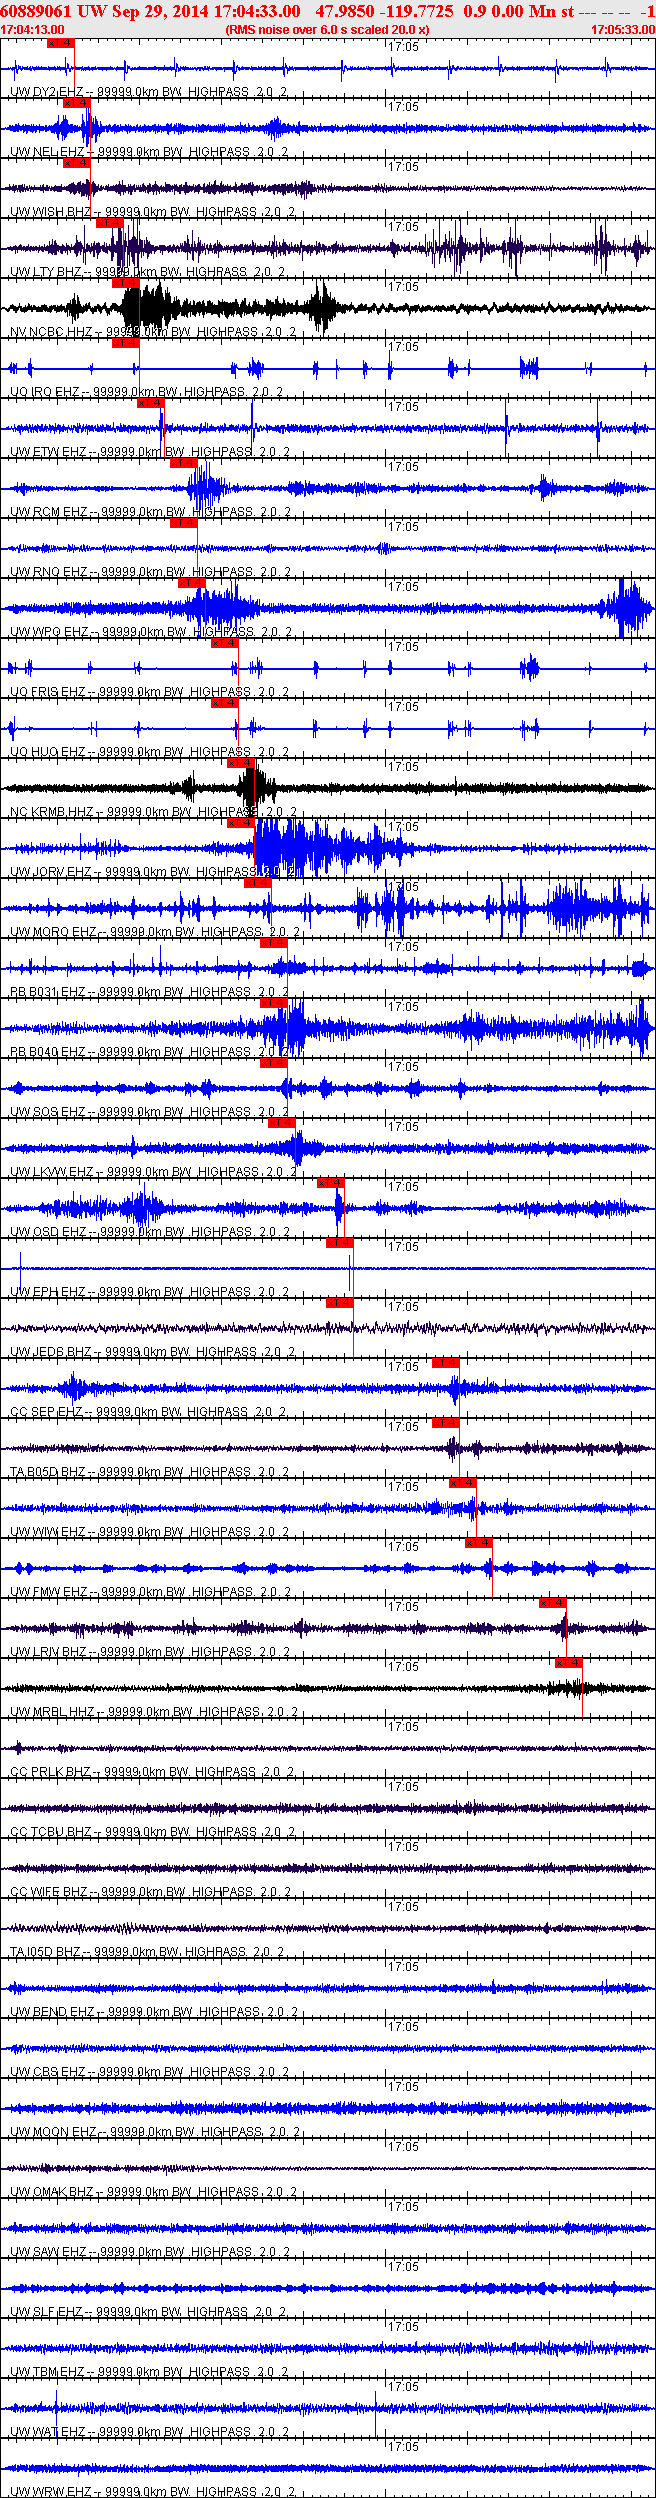Select the red pick flag on UW OSD trace
This screenshot has width=656, height=2498.
pyautogui.click(x=330, y=1183)
